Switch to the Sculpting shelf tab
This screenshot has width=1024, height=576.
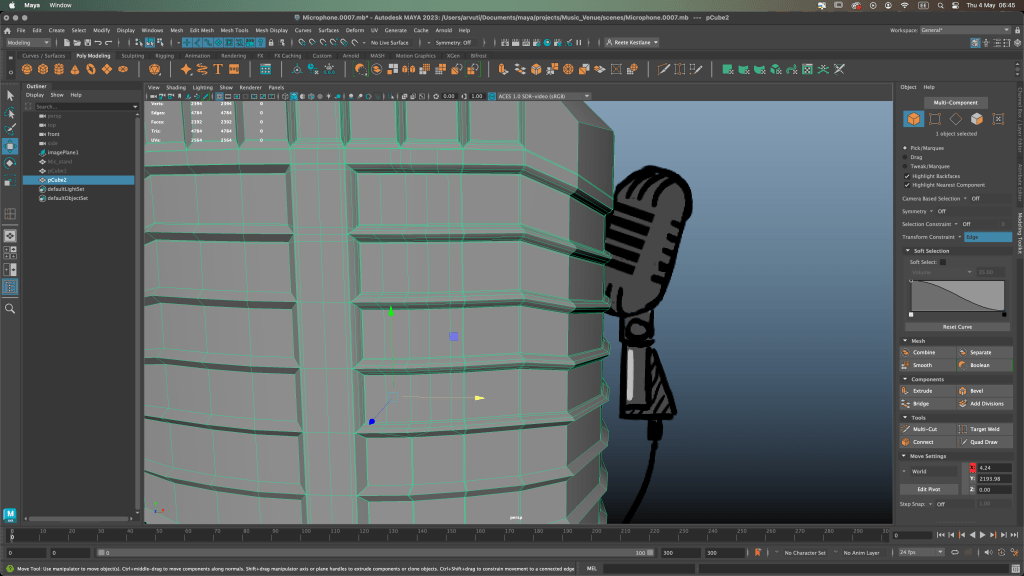coord(132,56)
